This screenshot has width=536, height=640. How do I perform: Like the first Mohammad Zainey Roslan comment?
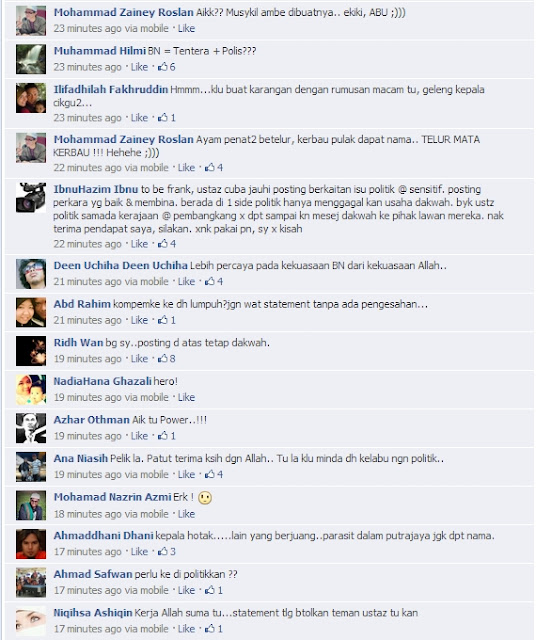pos(186,28)
